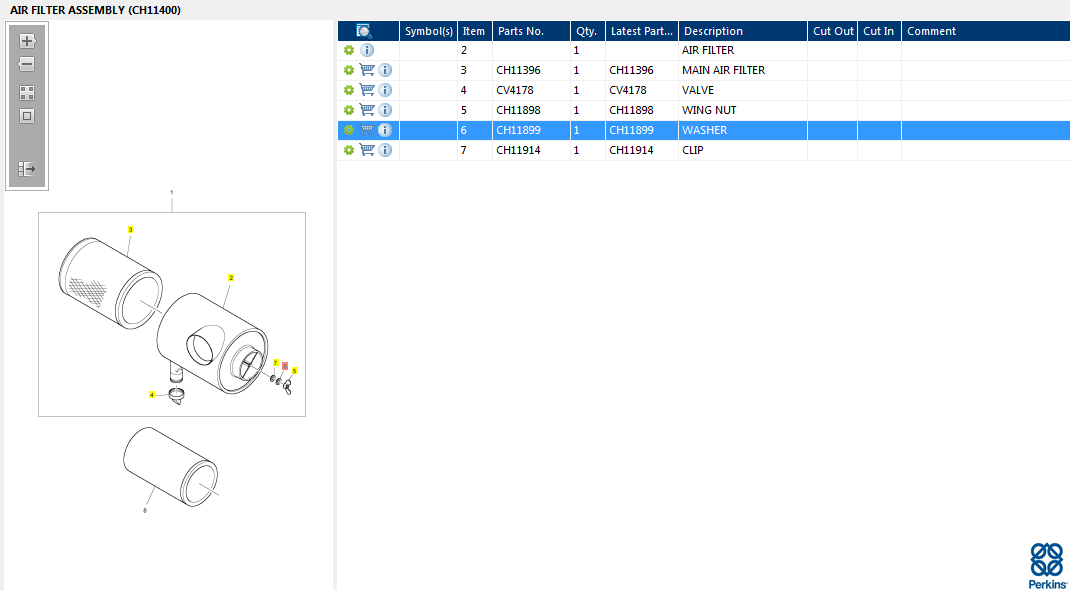The height and width of the screenshot is (591, 1070).
Task: Click the AIR FILTER description cell
Action: (x=743, y=50)
